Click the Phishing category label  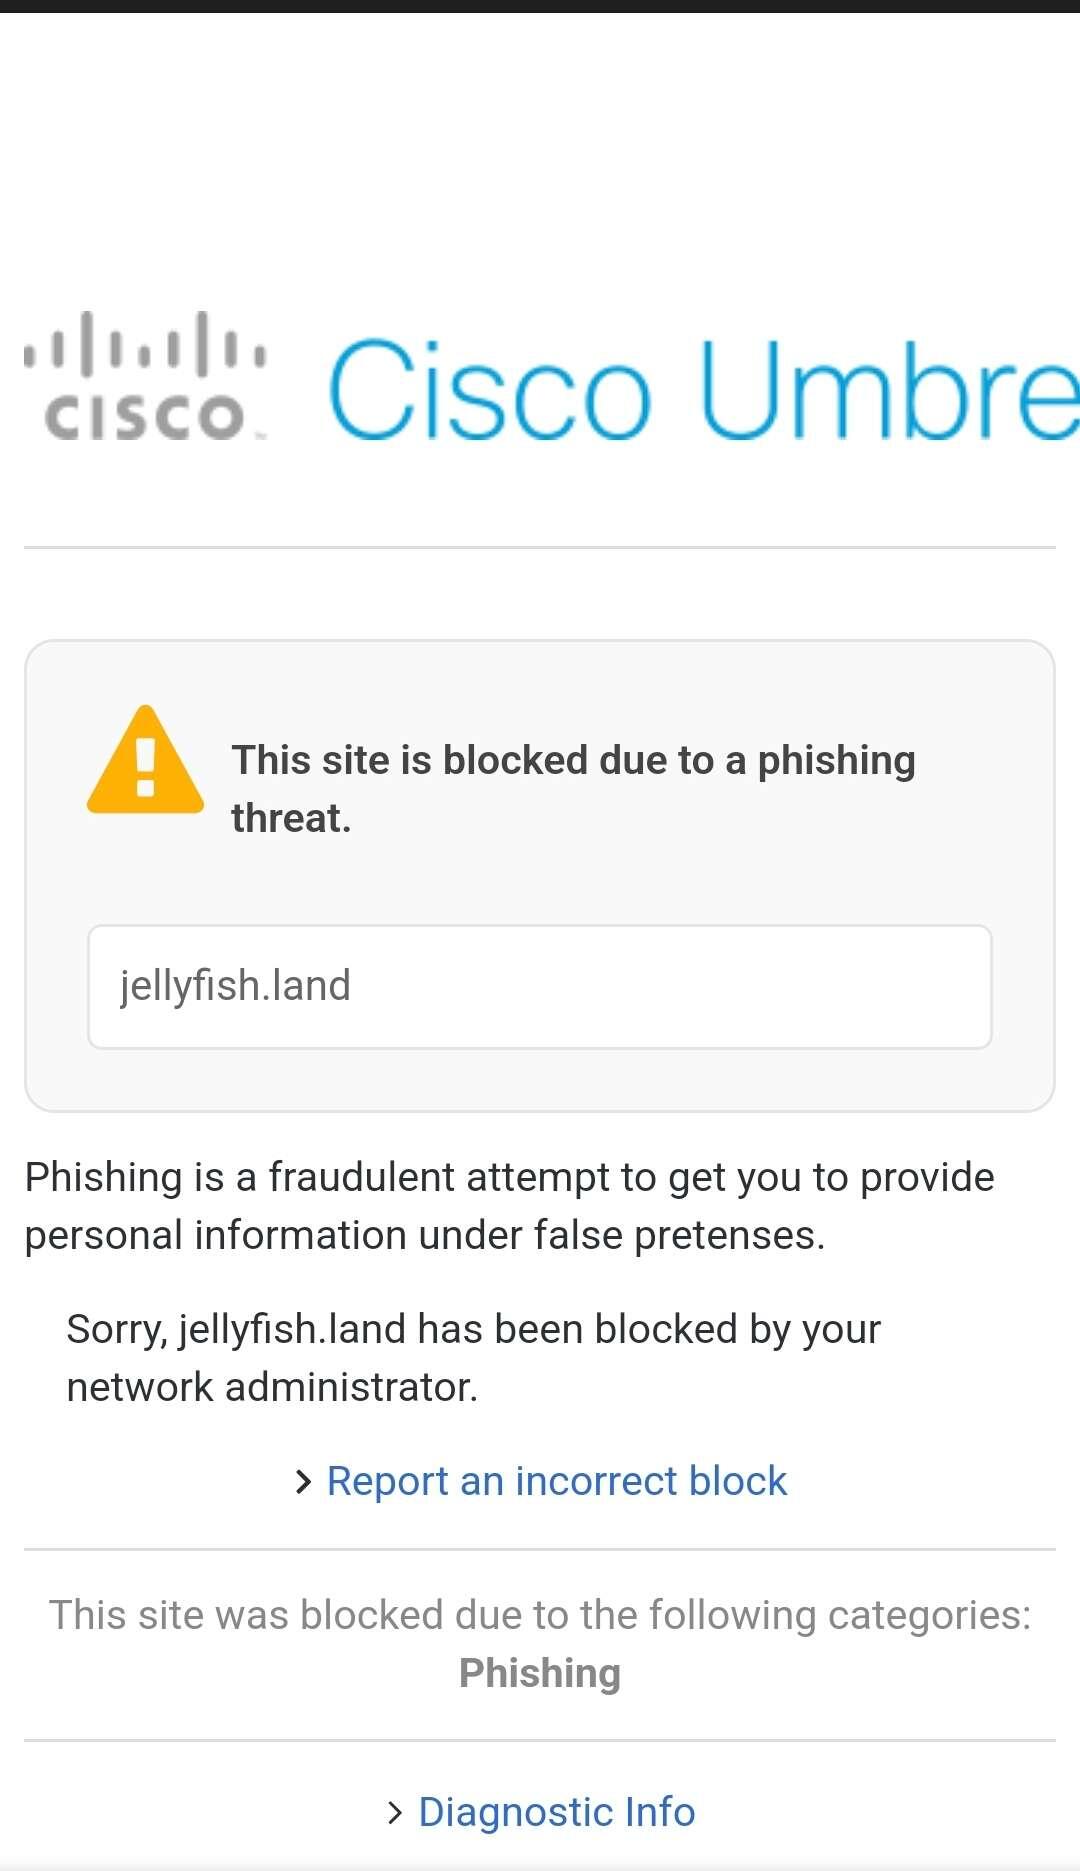540,1673
